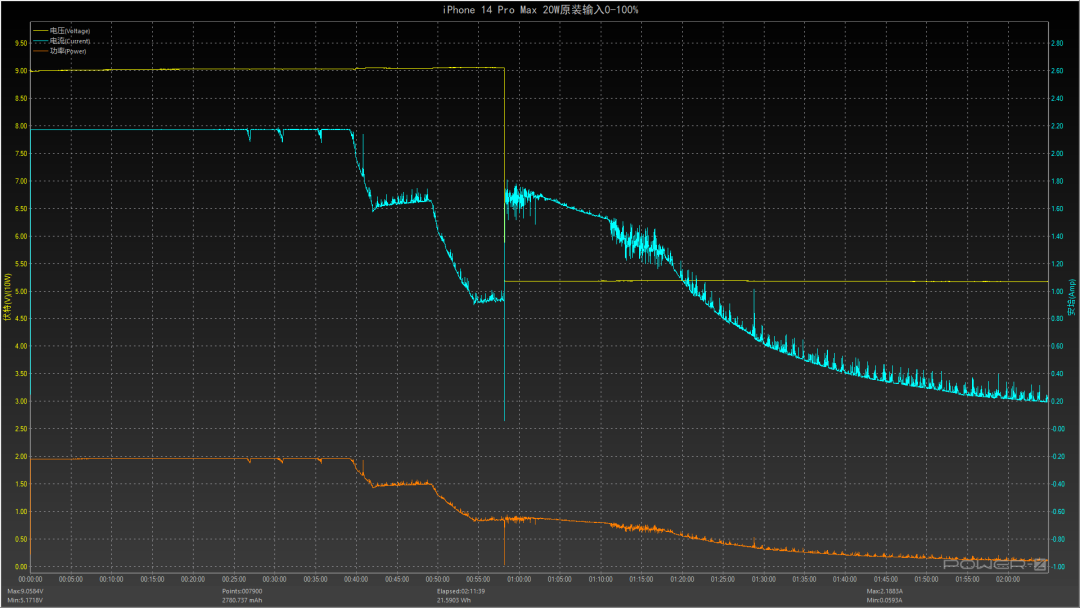Click the 00:00:00 time axis label
Screen dimensions: 1080x608
point(30,579)
